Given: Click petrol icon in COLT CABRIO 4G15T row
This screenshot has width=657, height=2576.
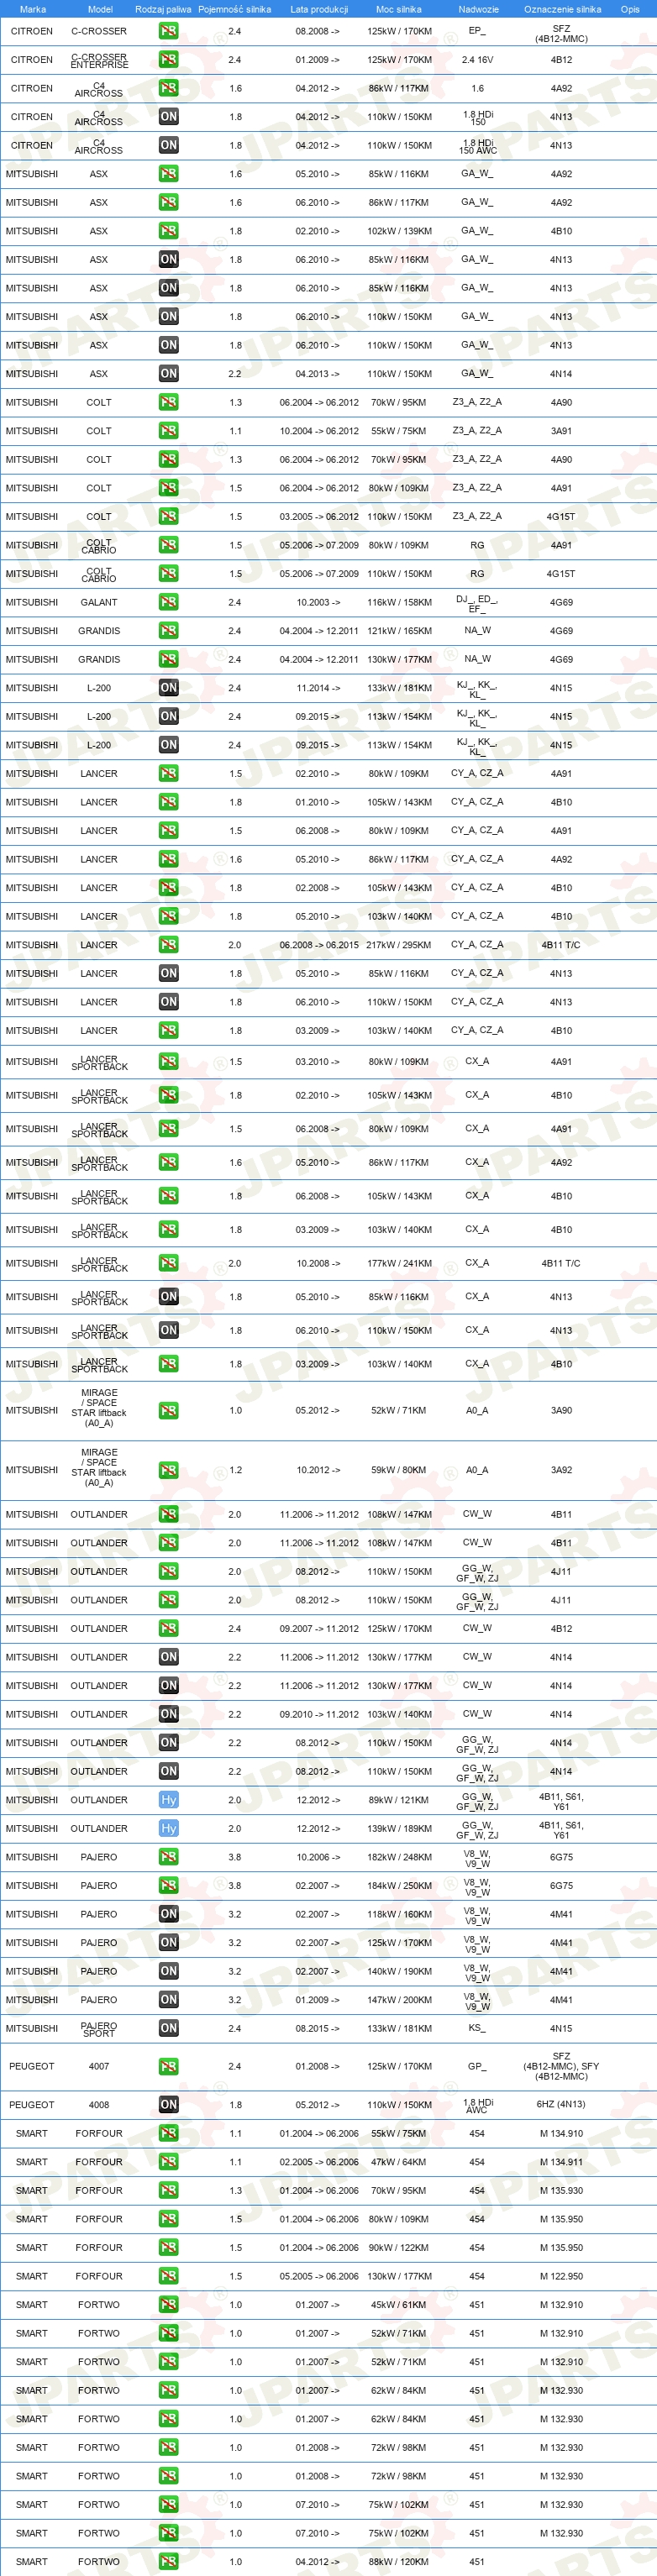Looking at the screenshot, I should click(168, 574).
